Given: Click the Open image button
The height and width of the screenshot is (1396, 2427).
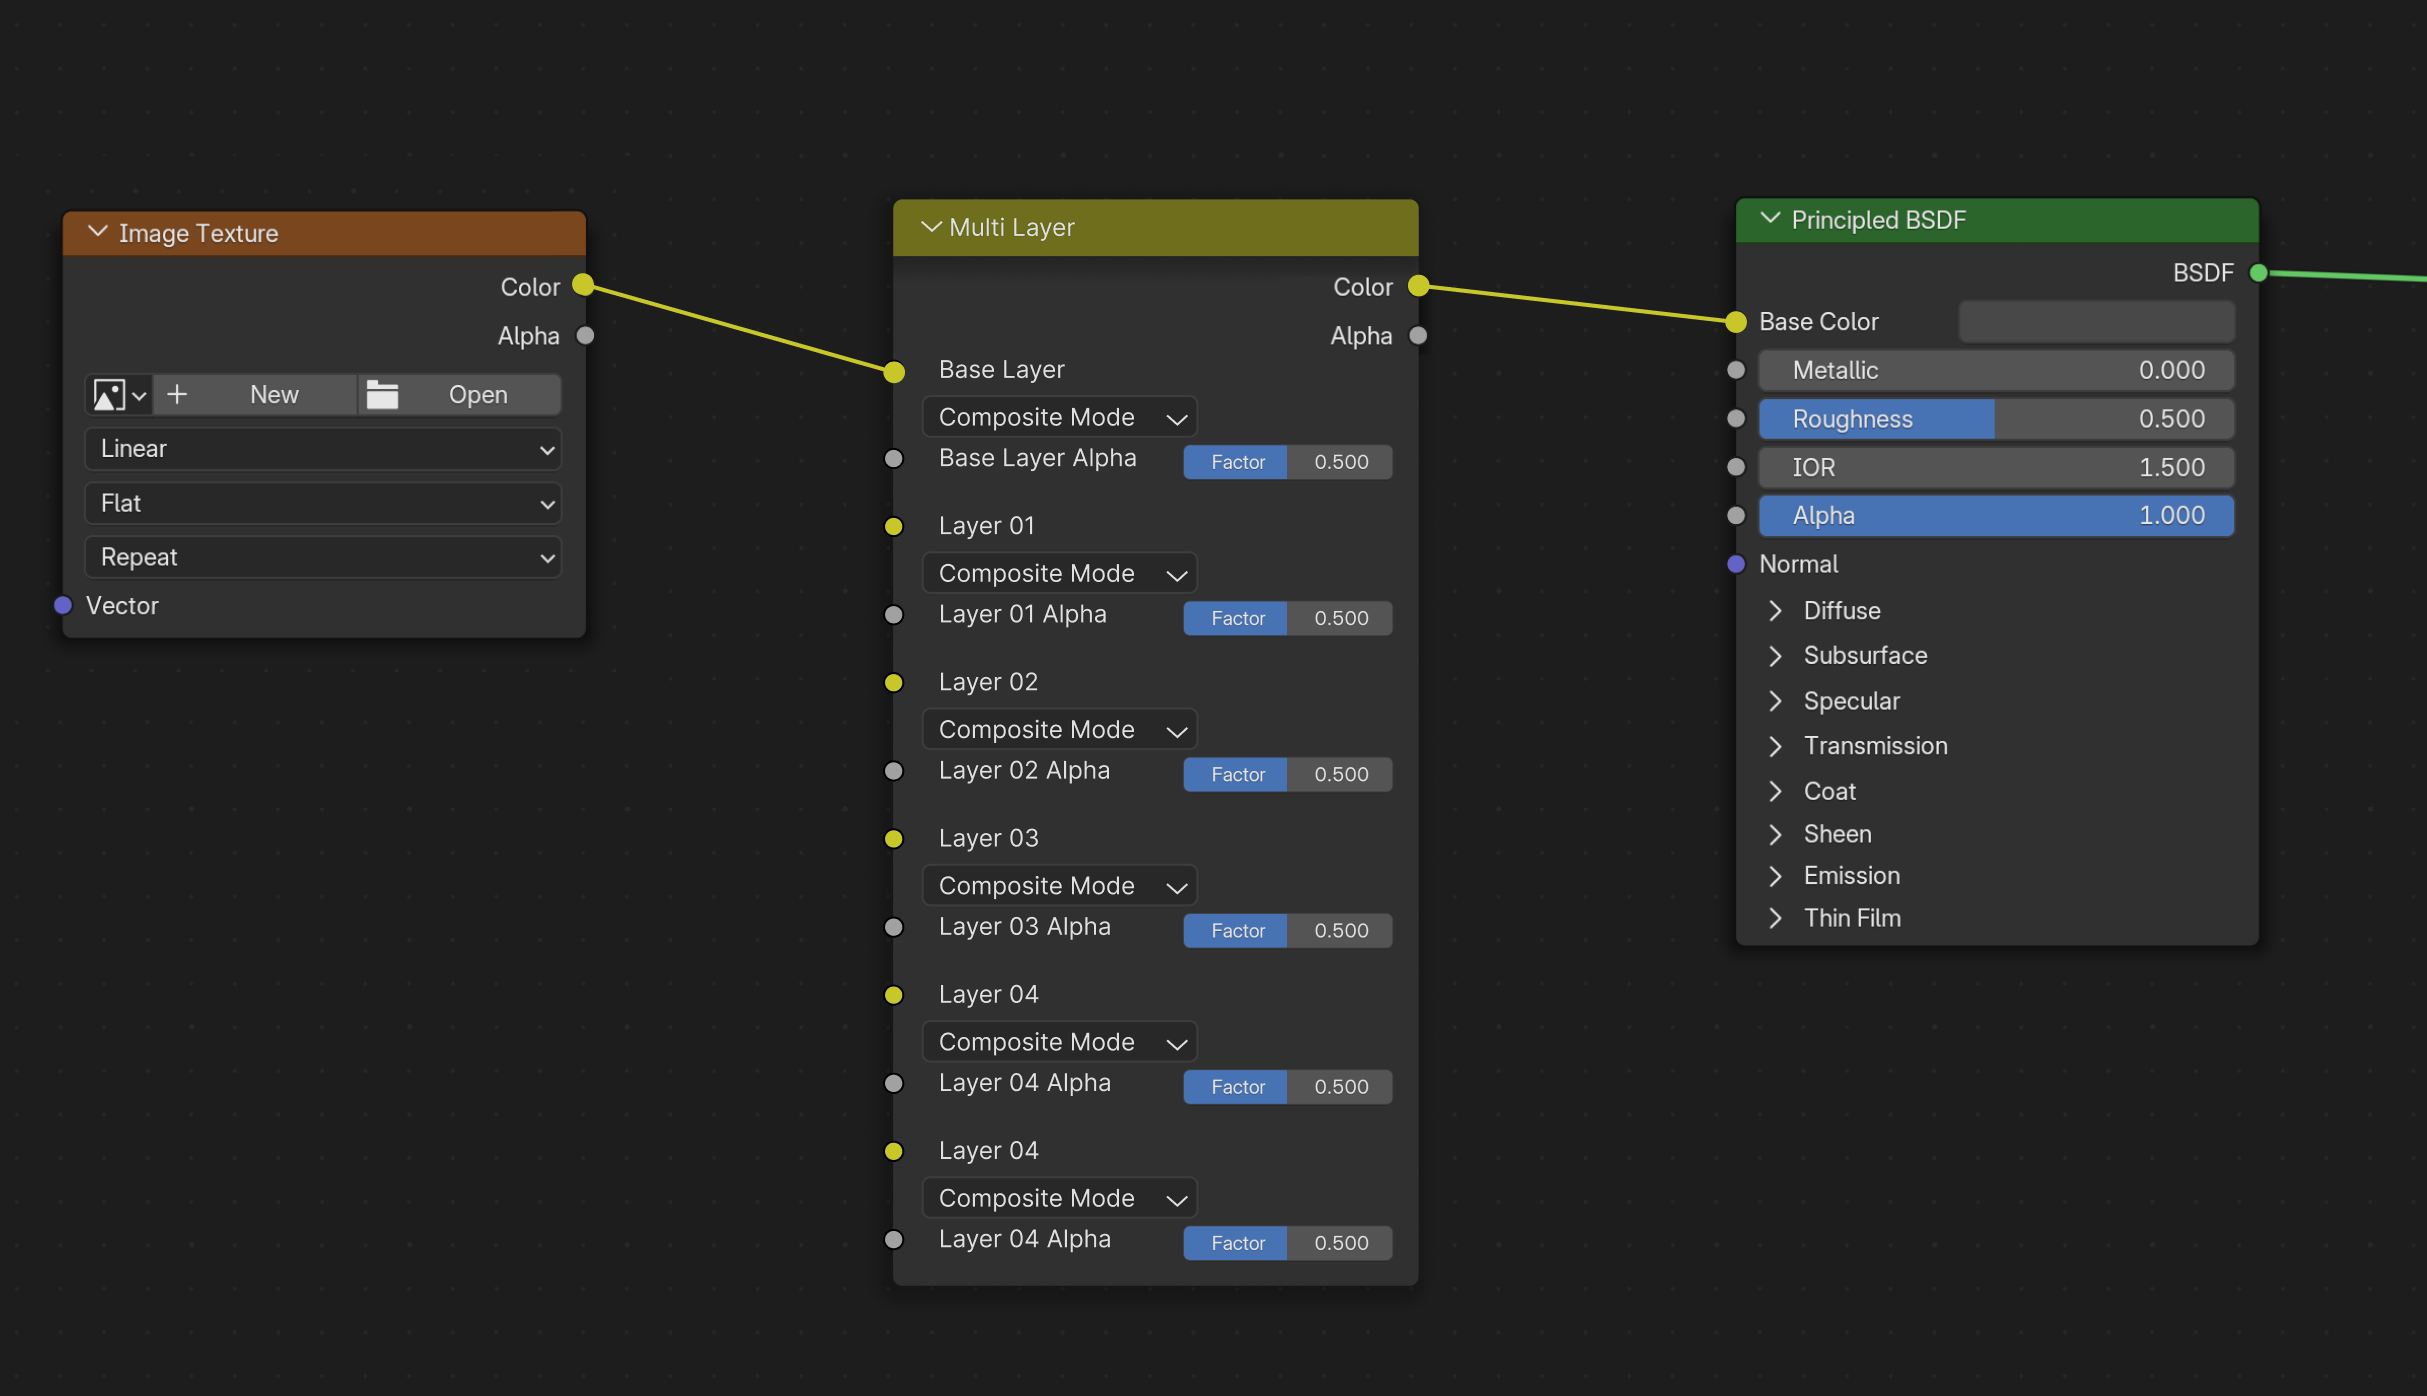Looking at the screenshot, I should pos(459,395).
